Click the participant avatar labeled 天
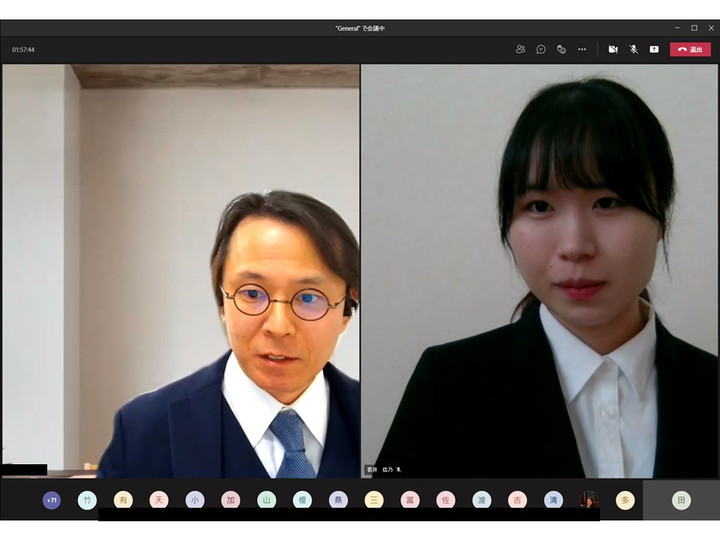720x540 pixels. click(x=159, y=500)
